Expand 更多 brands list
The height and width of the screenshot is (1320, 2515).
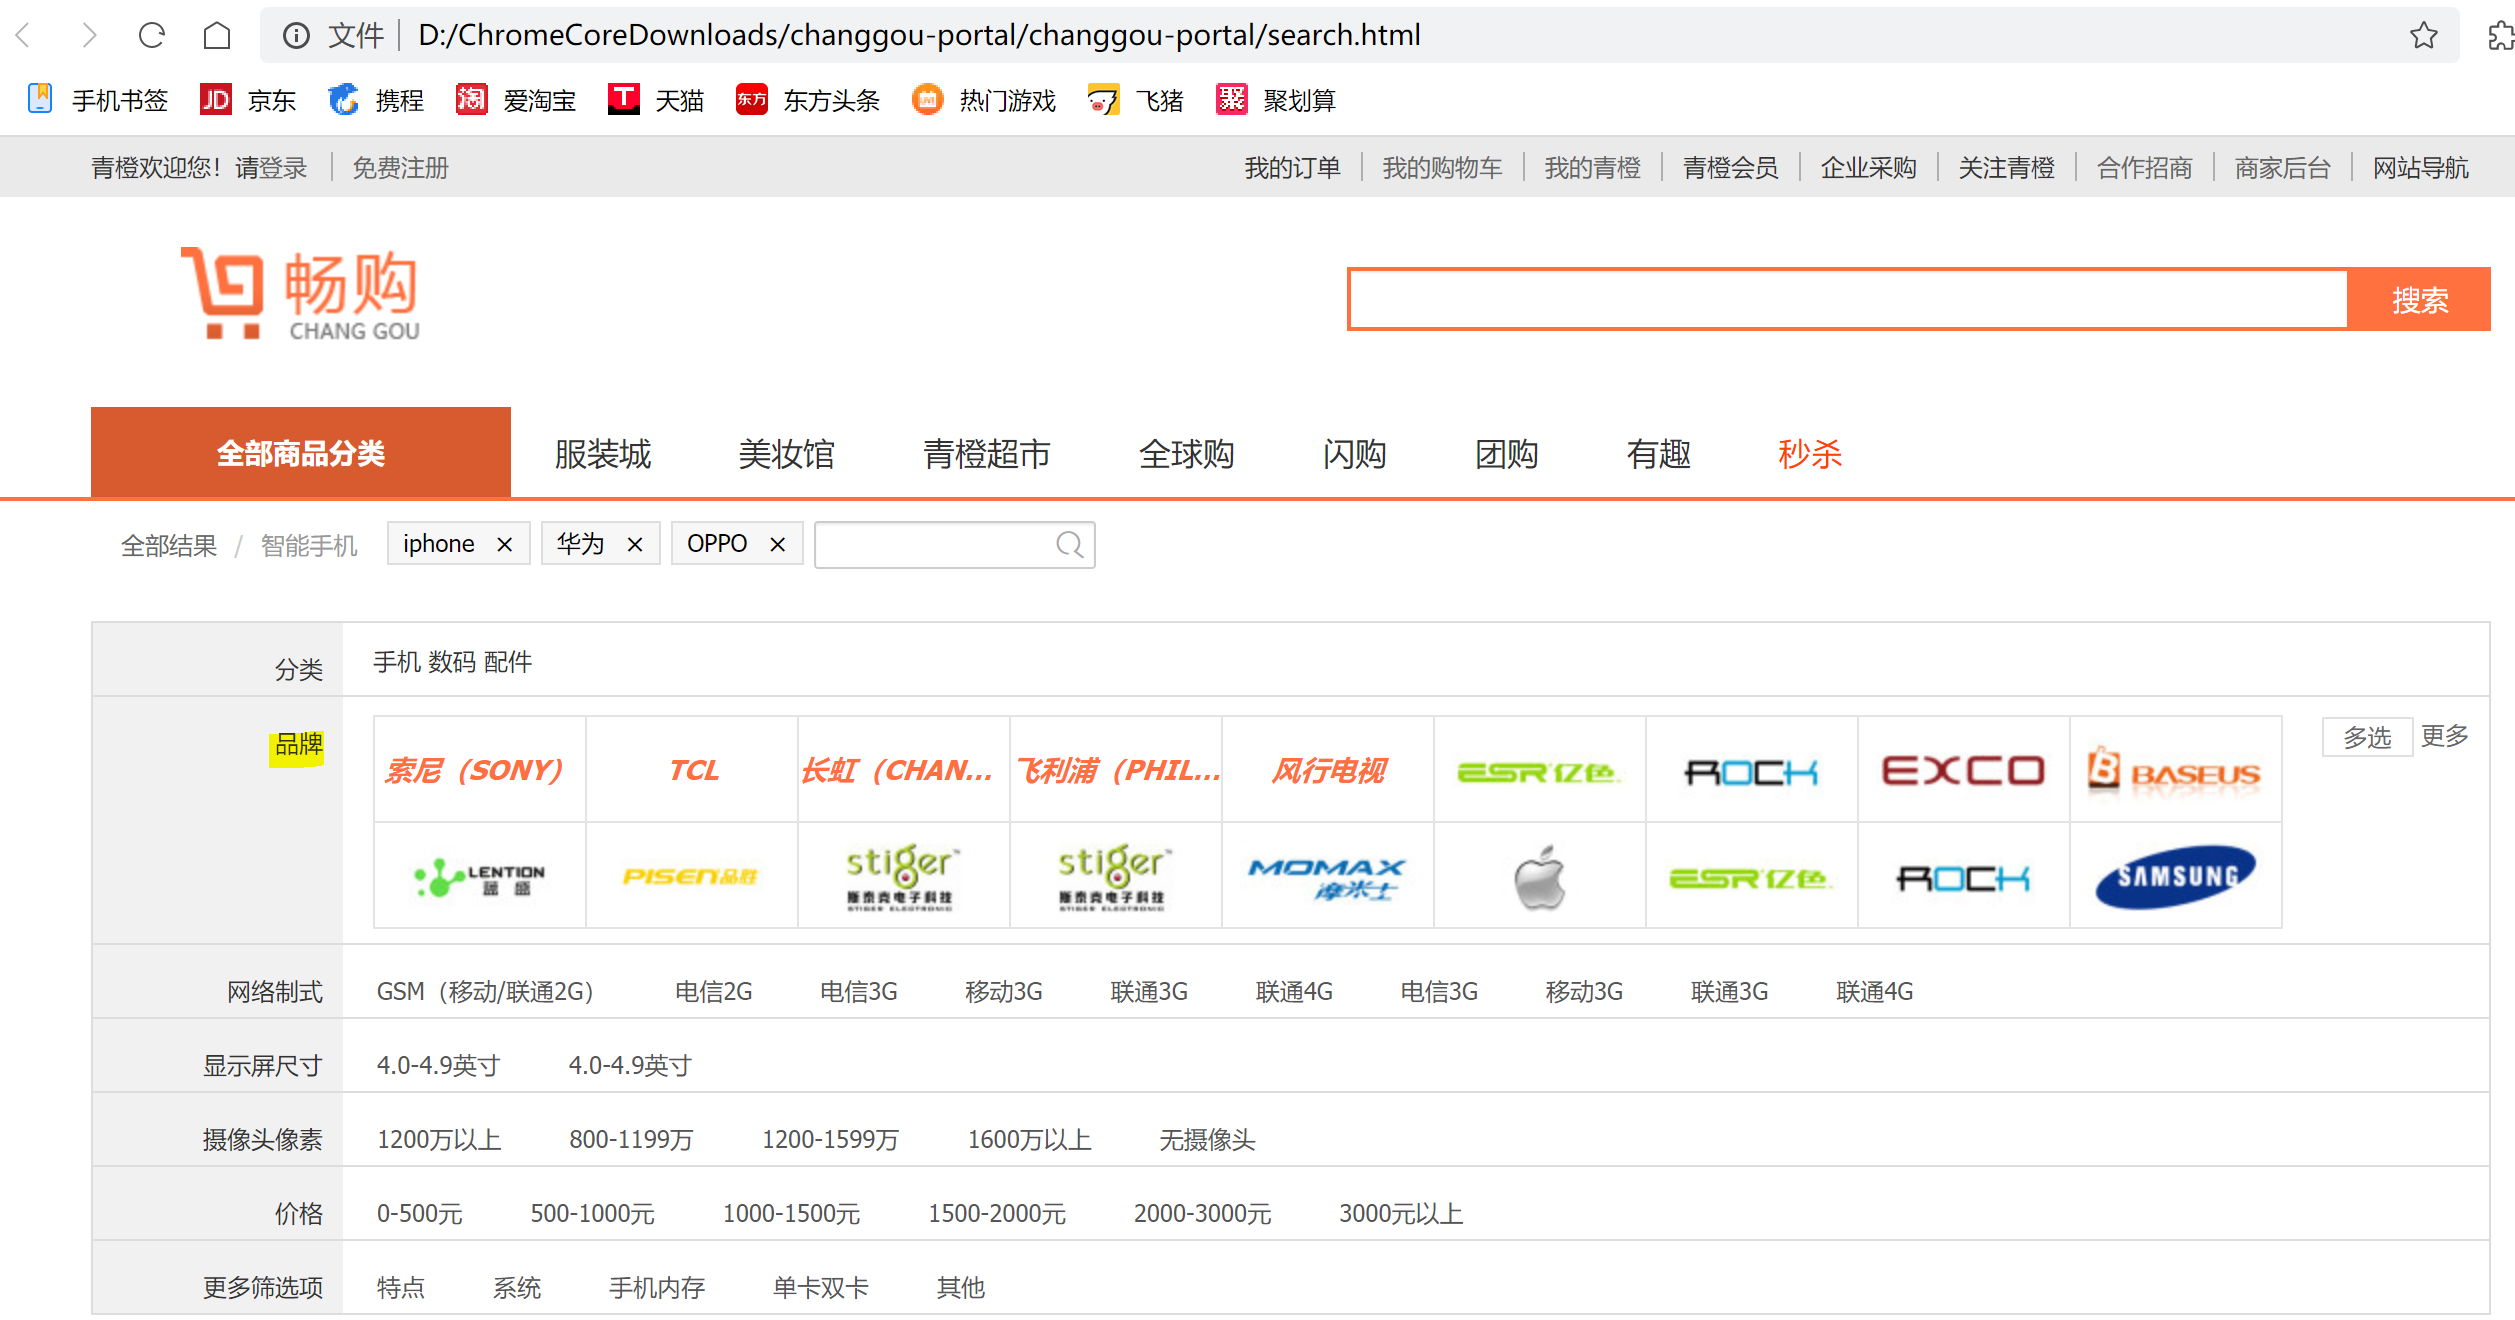click(x=2444, y=736)
